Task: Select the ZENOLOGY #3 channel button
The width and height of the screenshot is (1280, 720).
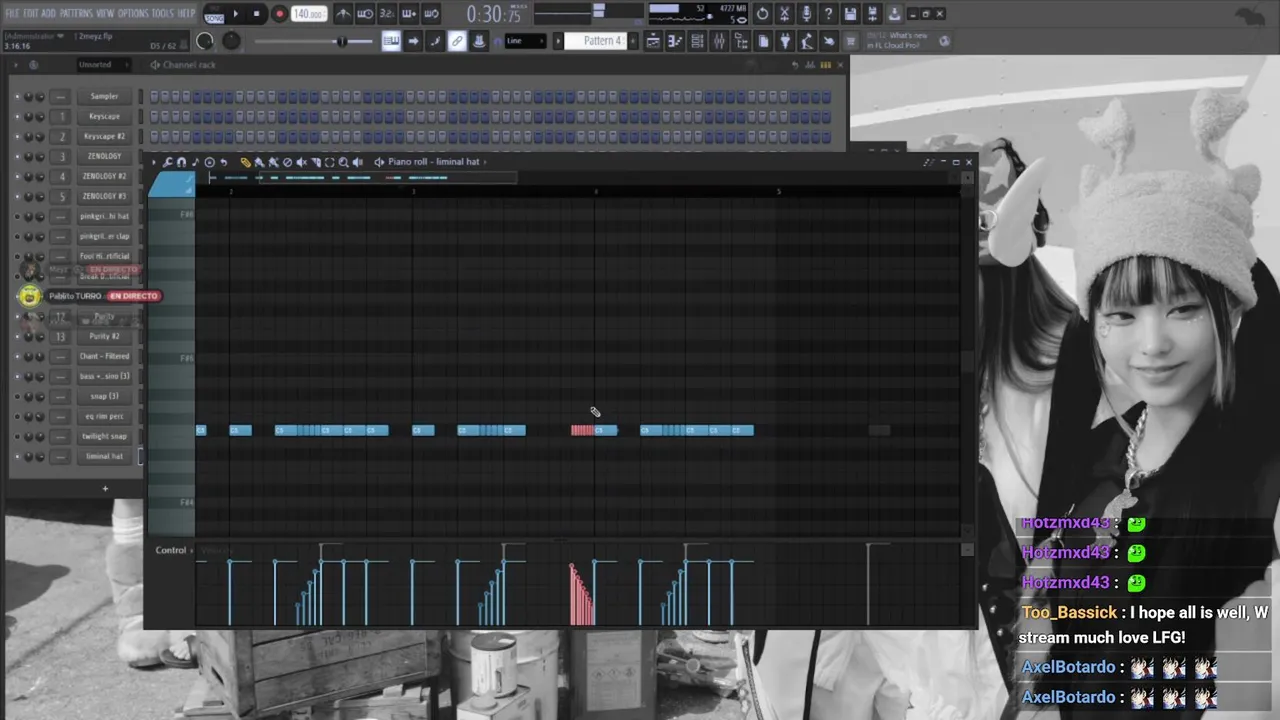Action: pyautogui.click(x=104, y=196)
